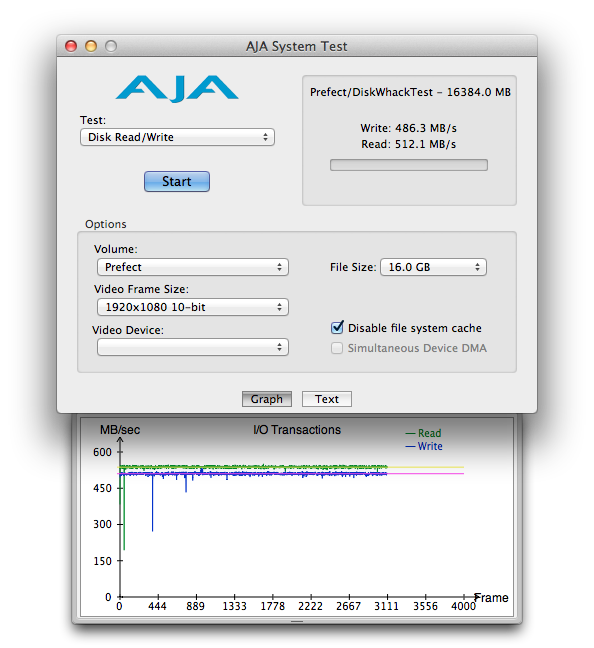This screenshot has width=594, height=648.
Task: Click the I/O Transactions graph title
Action: [x=297, y=430]
